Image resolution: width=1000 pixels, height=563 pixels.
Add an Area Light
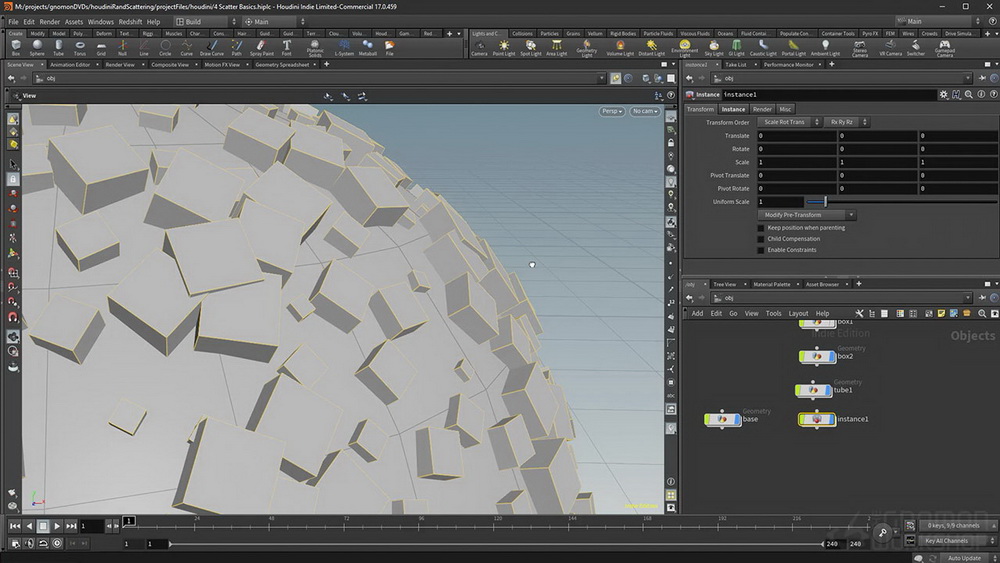pos(557,48)
